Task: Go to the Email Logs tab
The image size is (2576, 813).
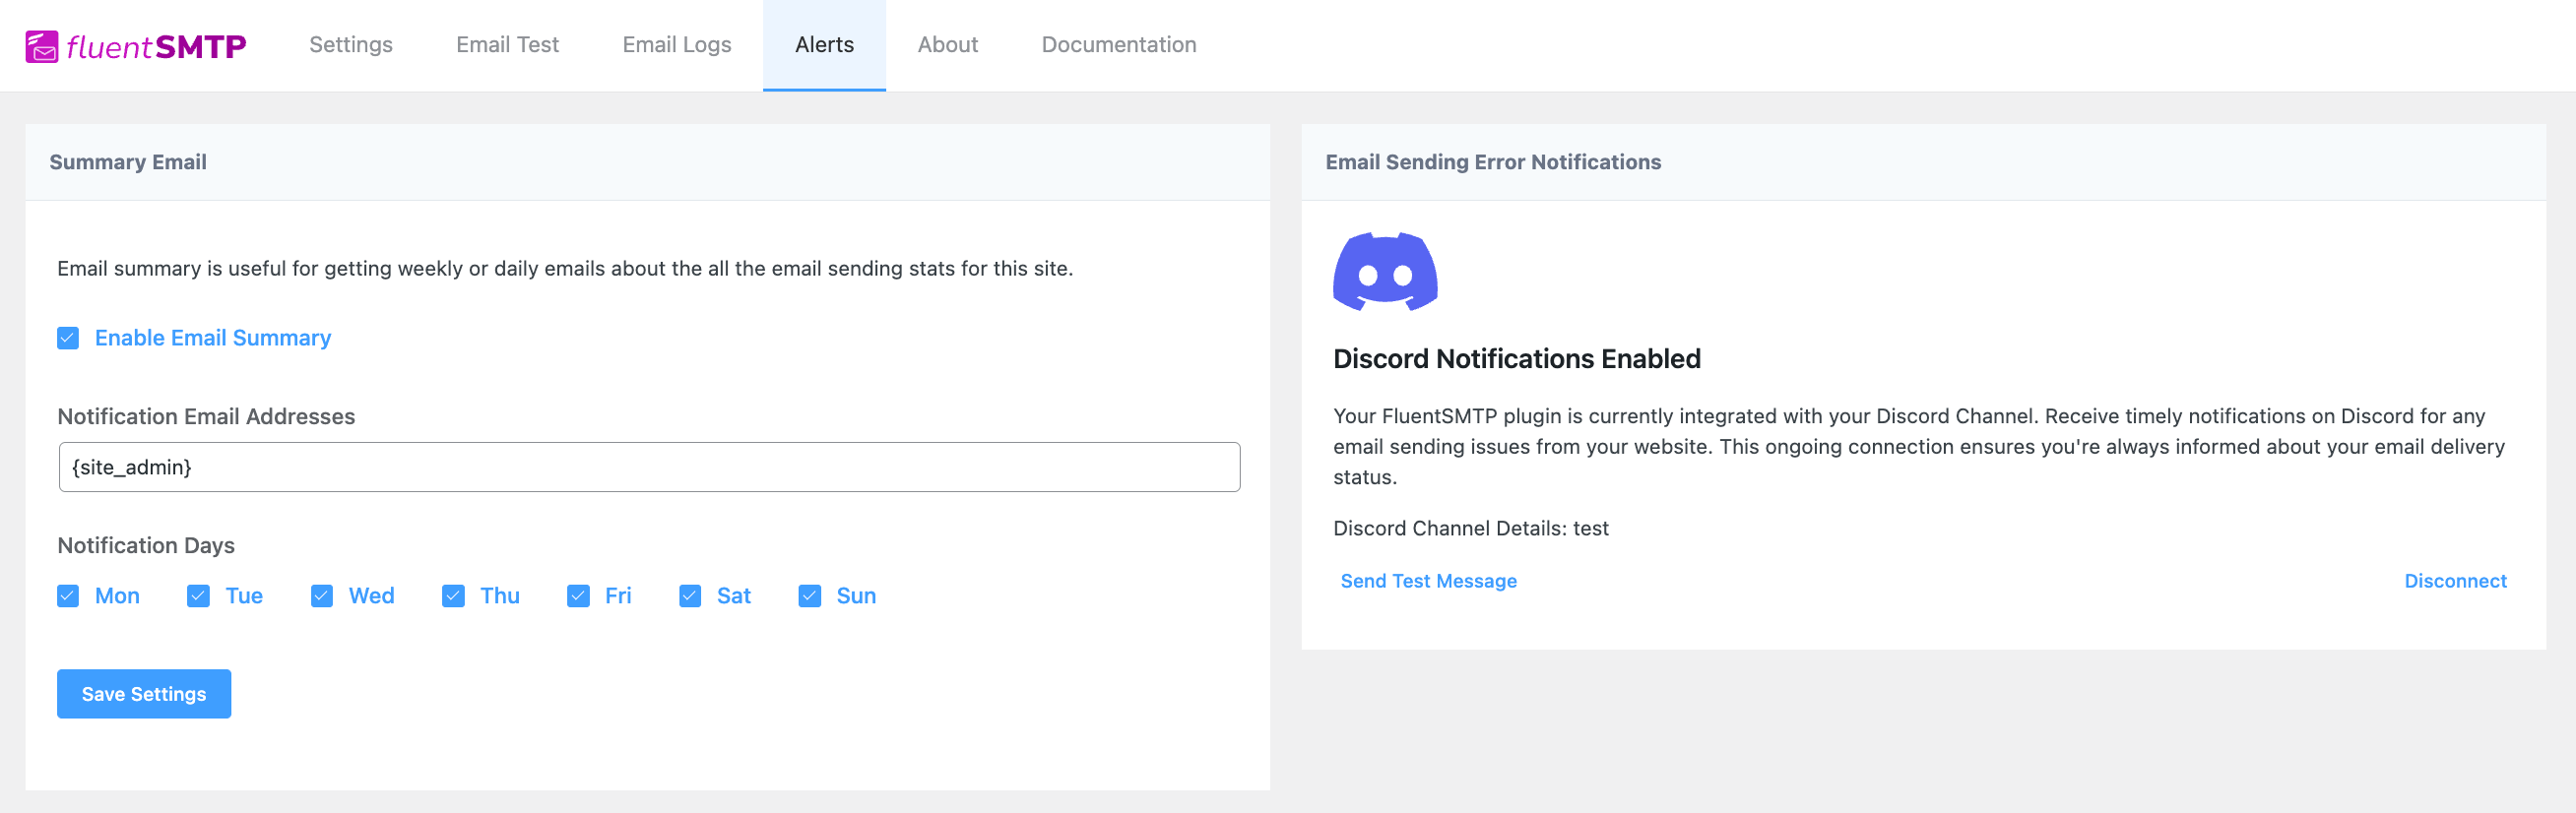Action: (x=677, y=45)
